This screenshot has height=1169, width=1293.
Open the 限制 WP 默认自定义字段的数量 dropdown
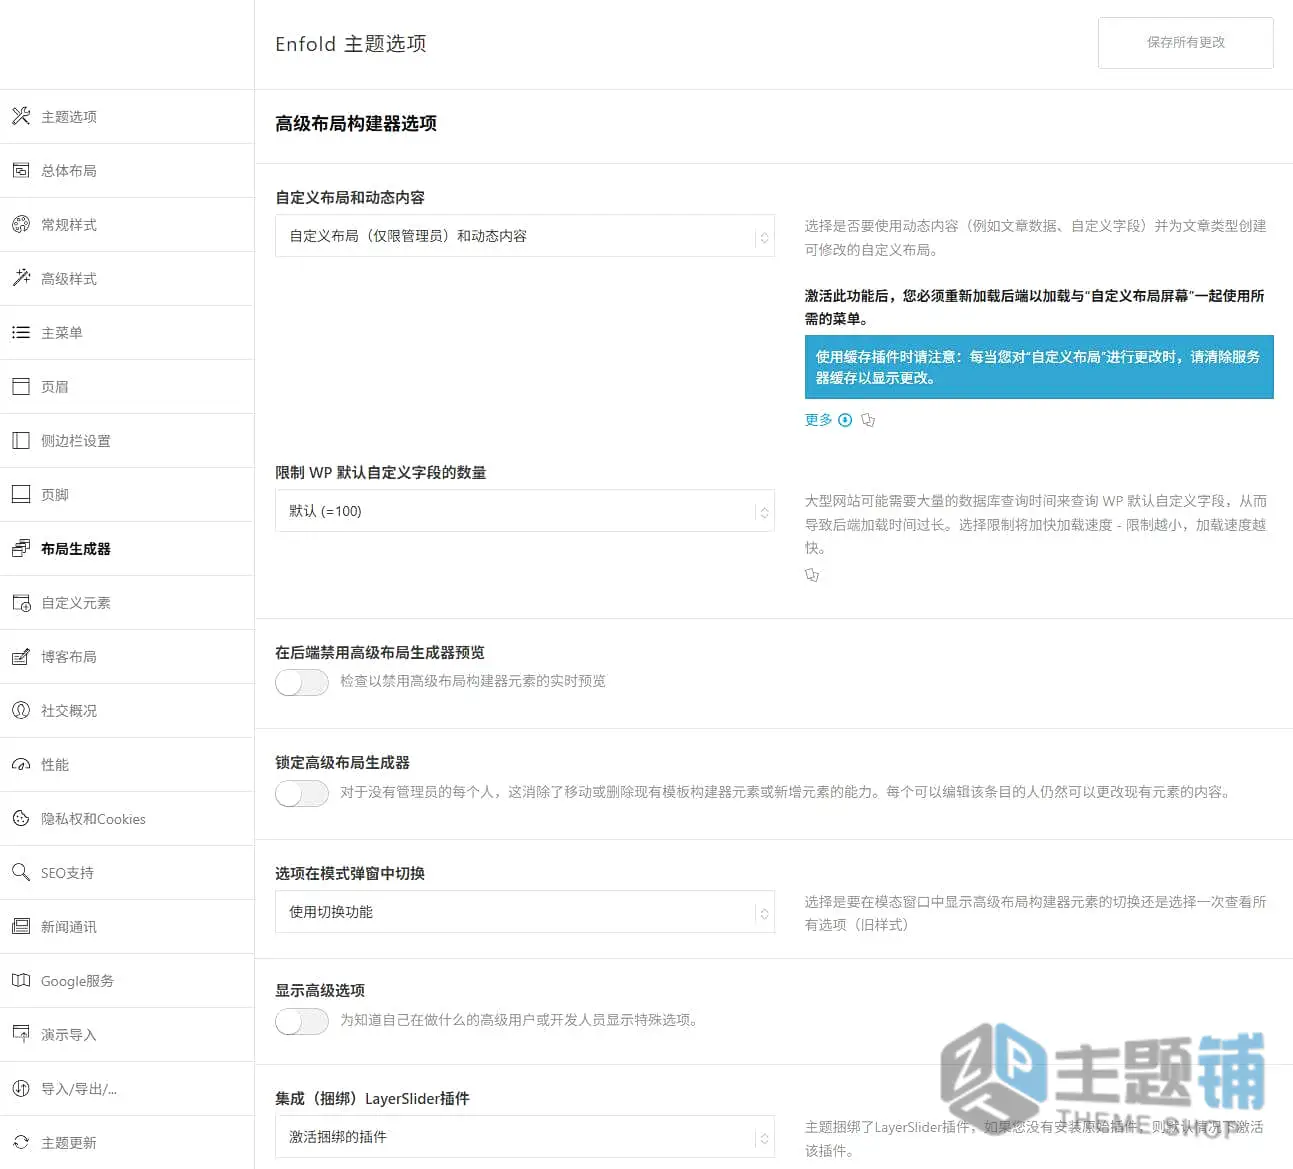coord(525,511)
